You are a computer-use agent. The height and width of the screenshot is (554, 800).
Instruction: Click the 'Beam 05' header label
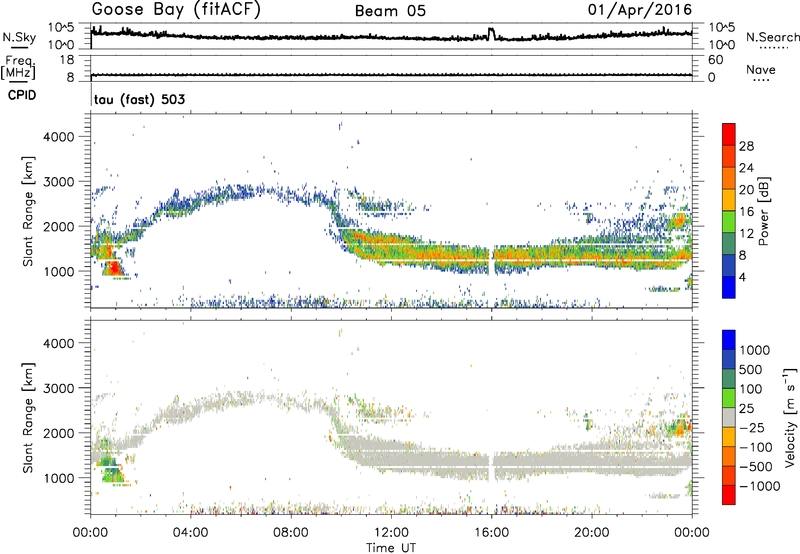pyautogui.click(x=390, y=11)
